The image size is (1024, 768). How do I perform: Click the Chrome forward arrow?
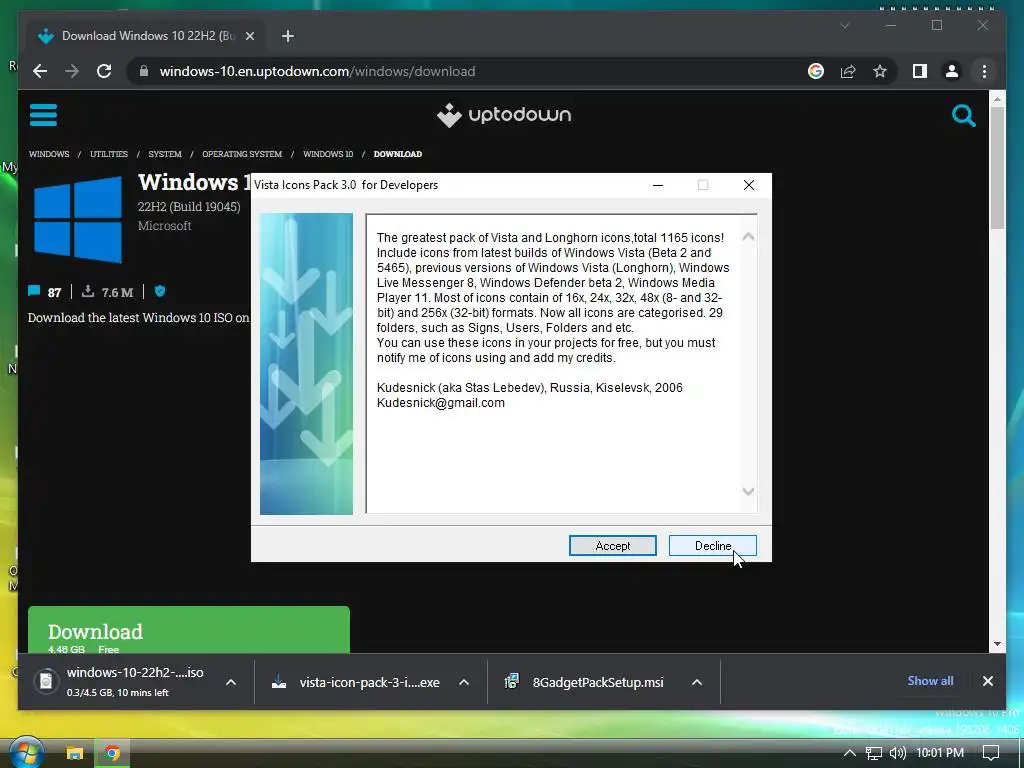coord(72,71)
